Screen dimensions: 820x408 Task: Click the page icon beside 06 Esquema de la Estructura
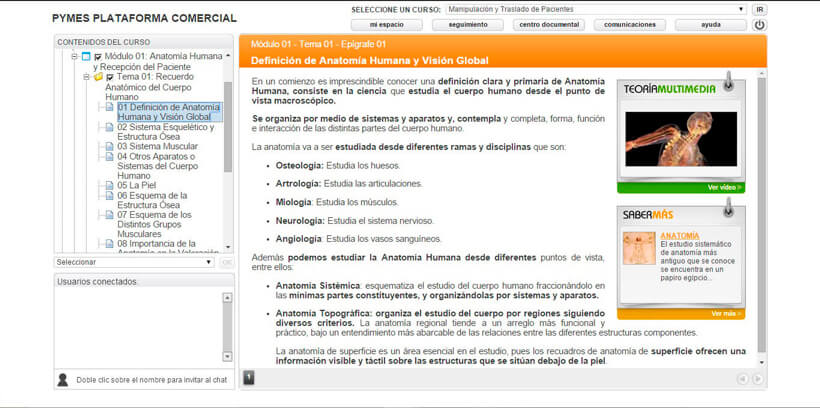(x=109, y=195)
